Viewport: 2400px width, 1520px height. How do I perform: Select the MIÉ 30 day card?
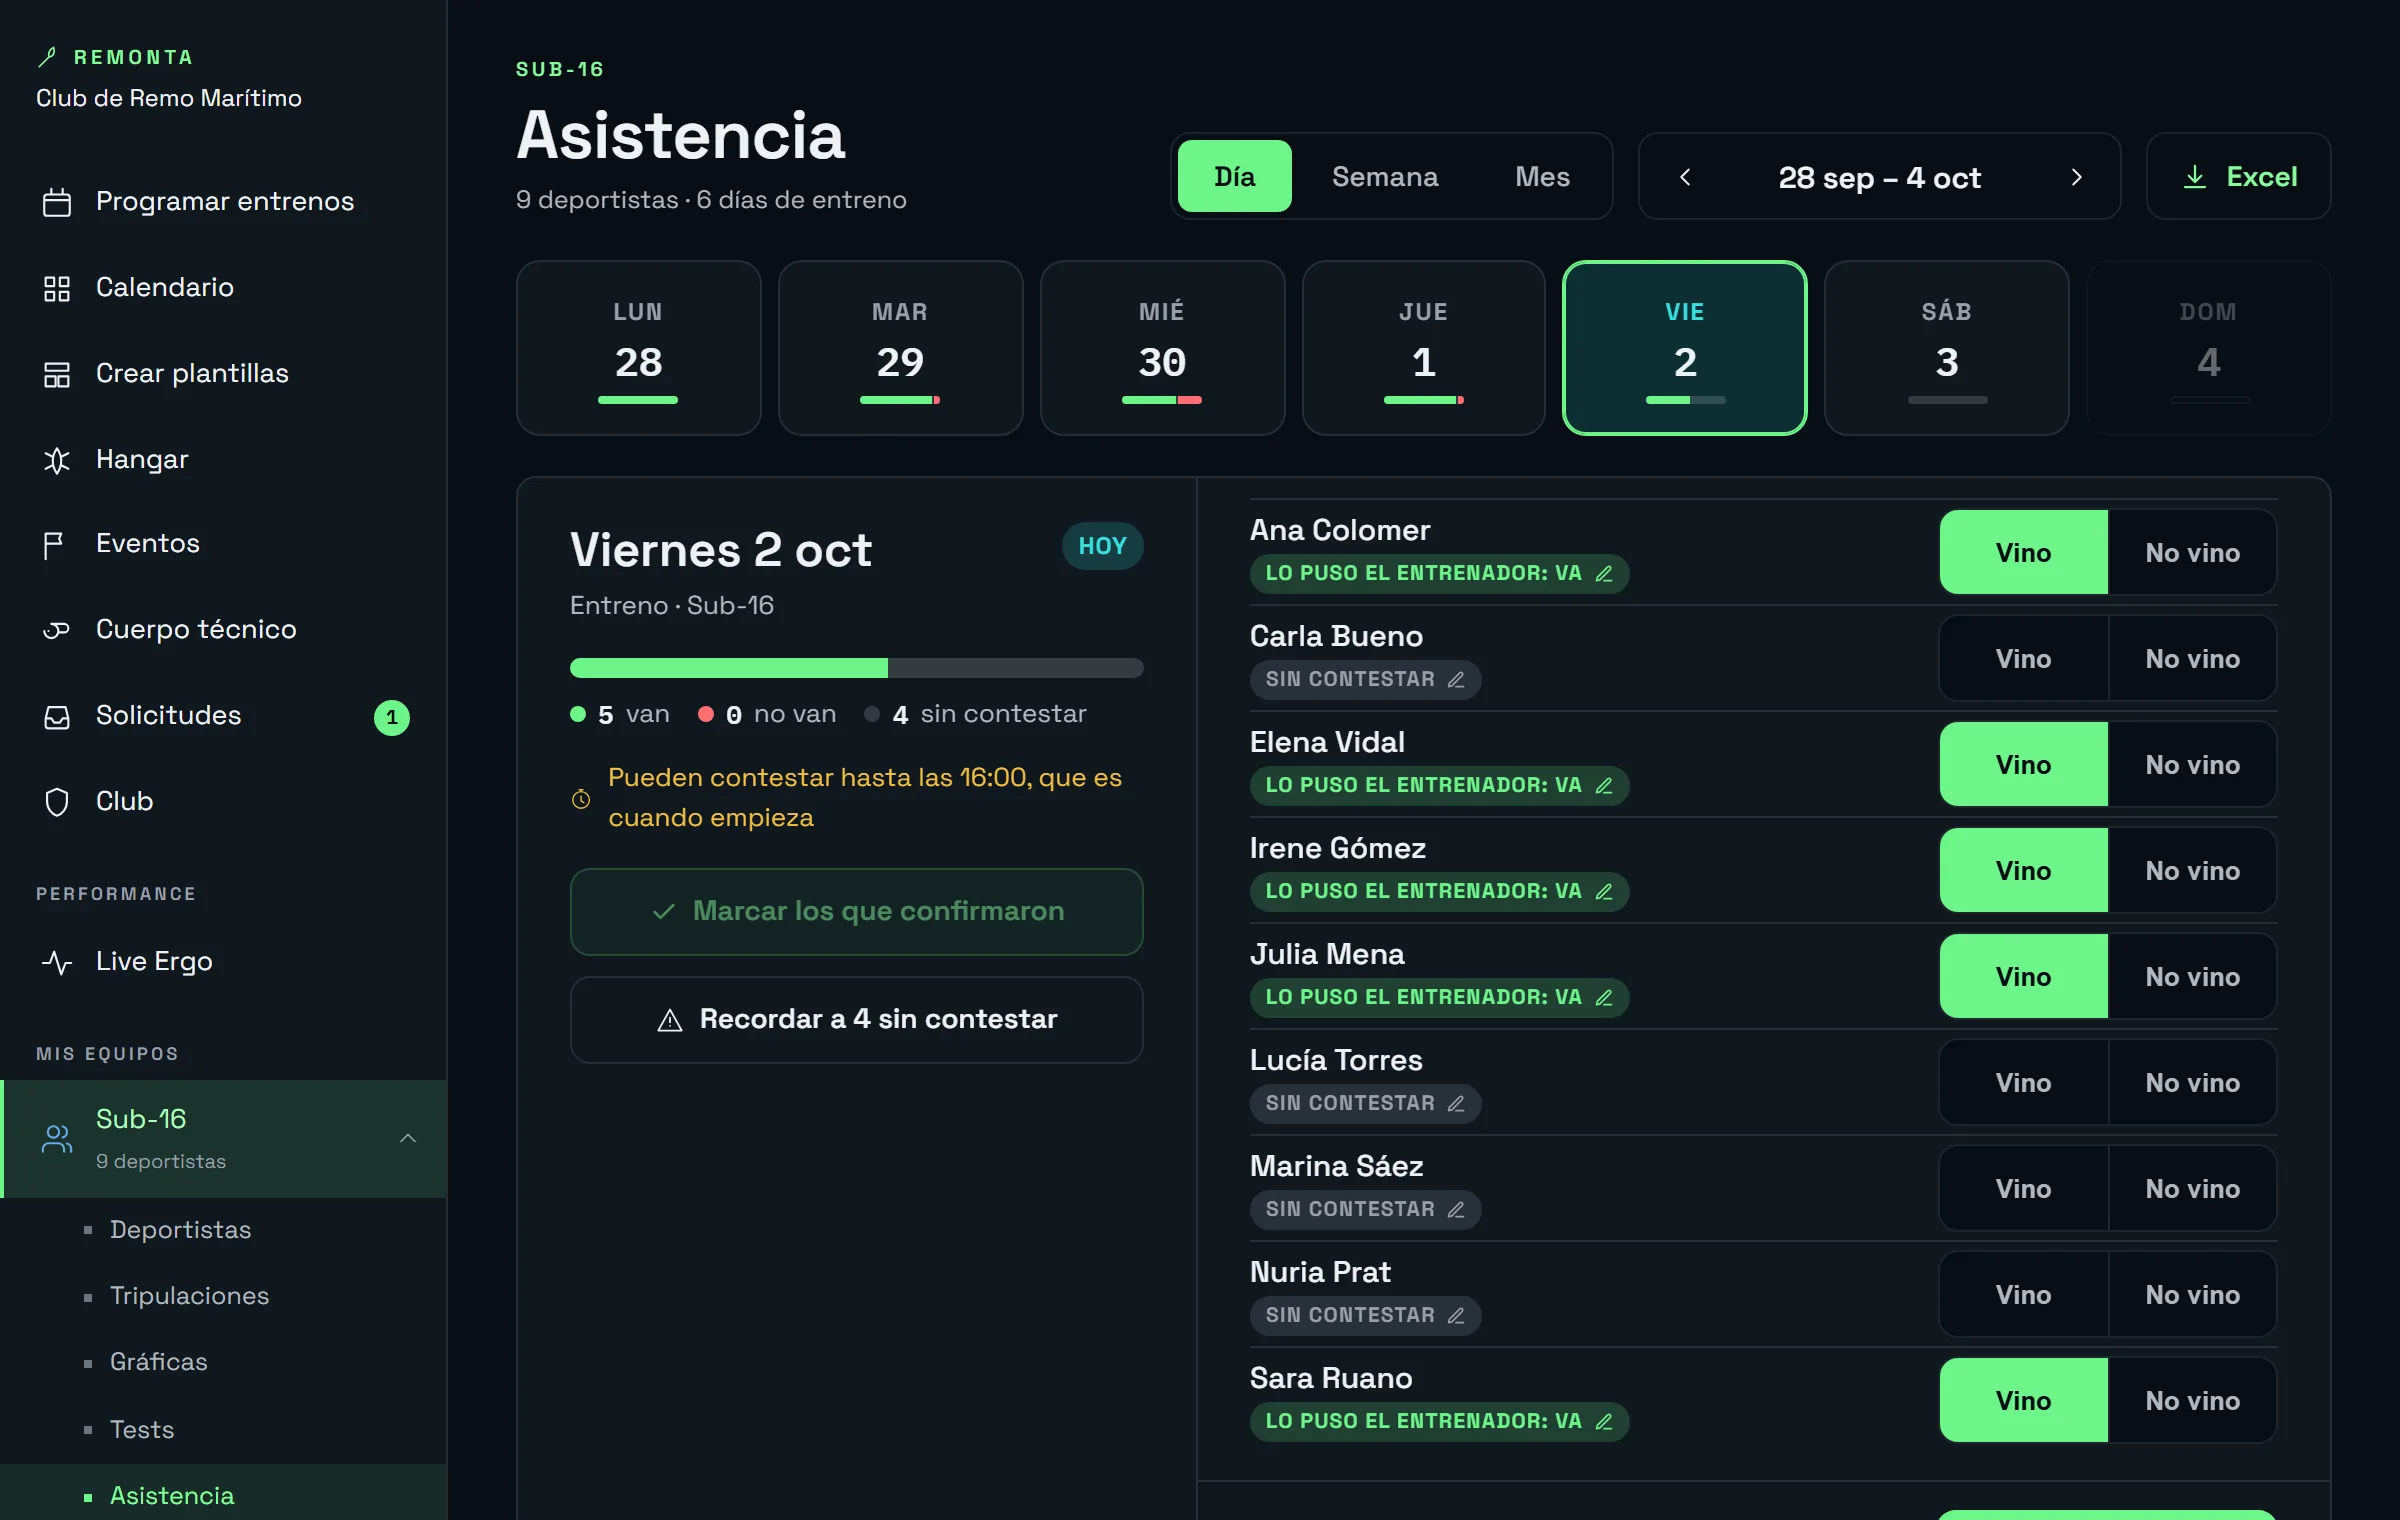click(x=1162, y=348)
